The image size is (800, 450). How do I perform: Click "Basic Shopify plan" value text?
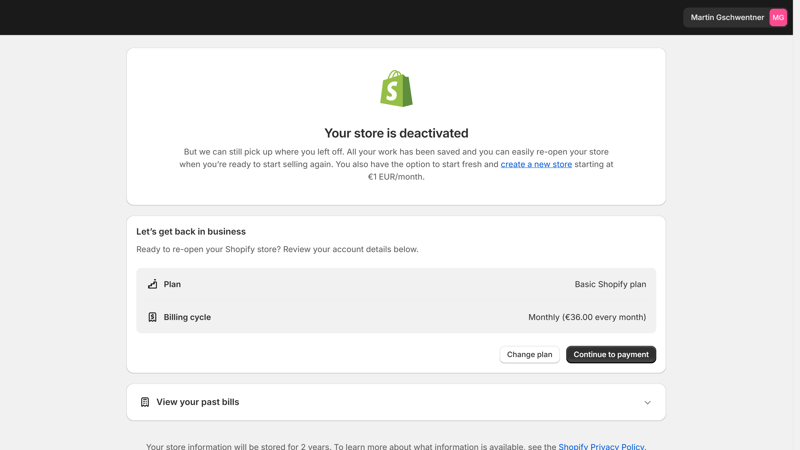610,284
